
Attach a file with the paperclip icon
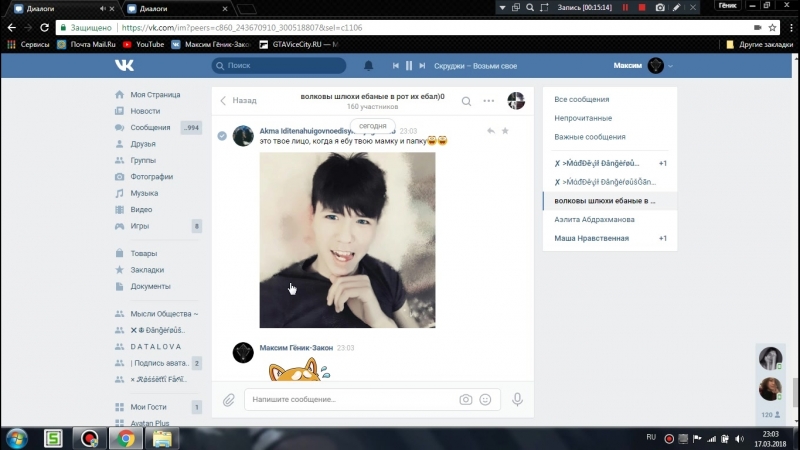229,399
